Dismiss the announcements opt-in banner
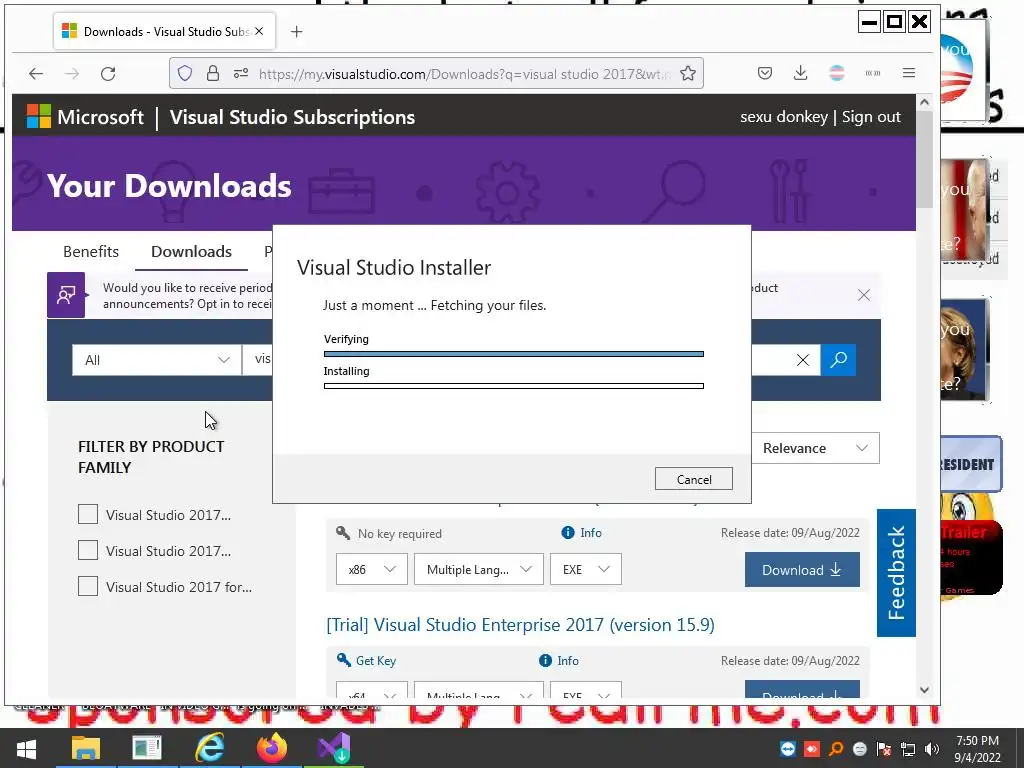Image resolution: width=1024 pixels, height=768 pixels. click(x=864, y=295)
